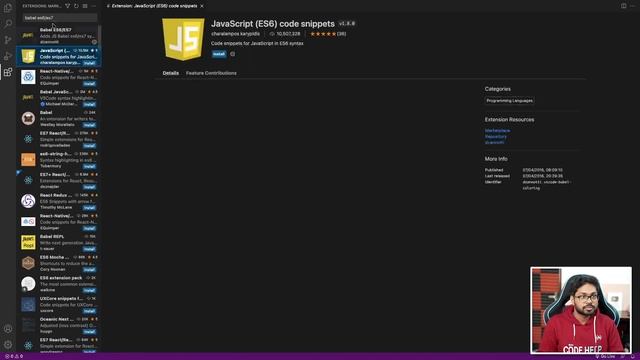Screen dimensions: 640x360
Task: Select UXCore snippets extension
Action: click(x=58, y=304)
